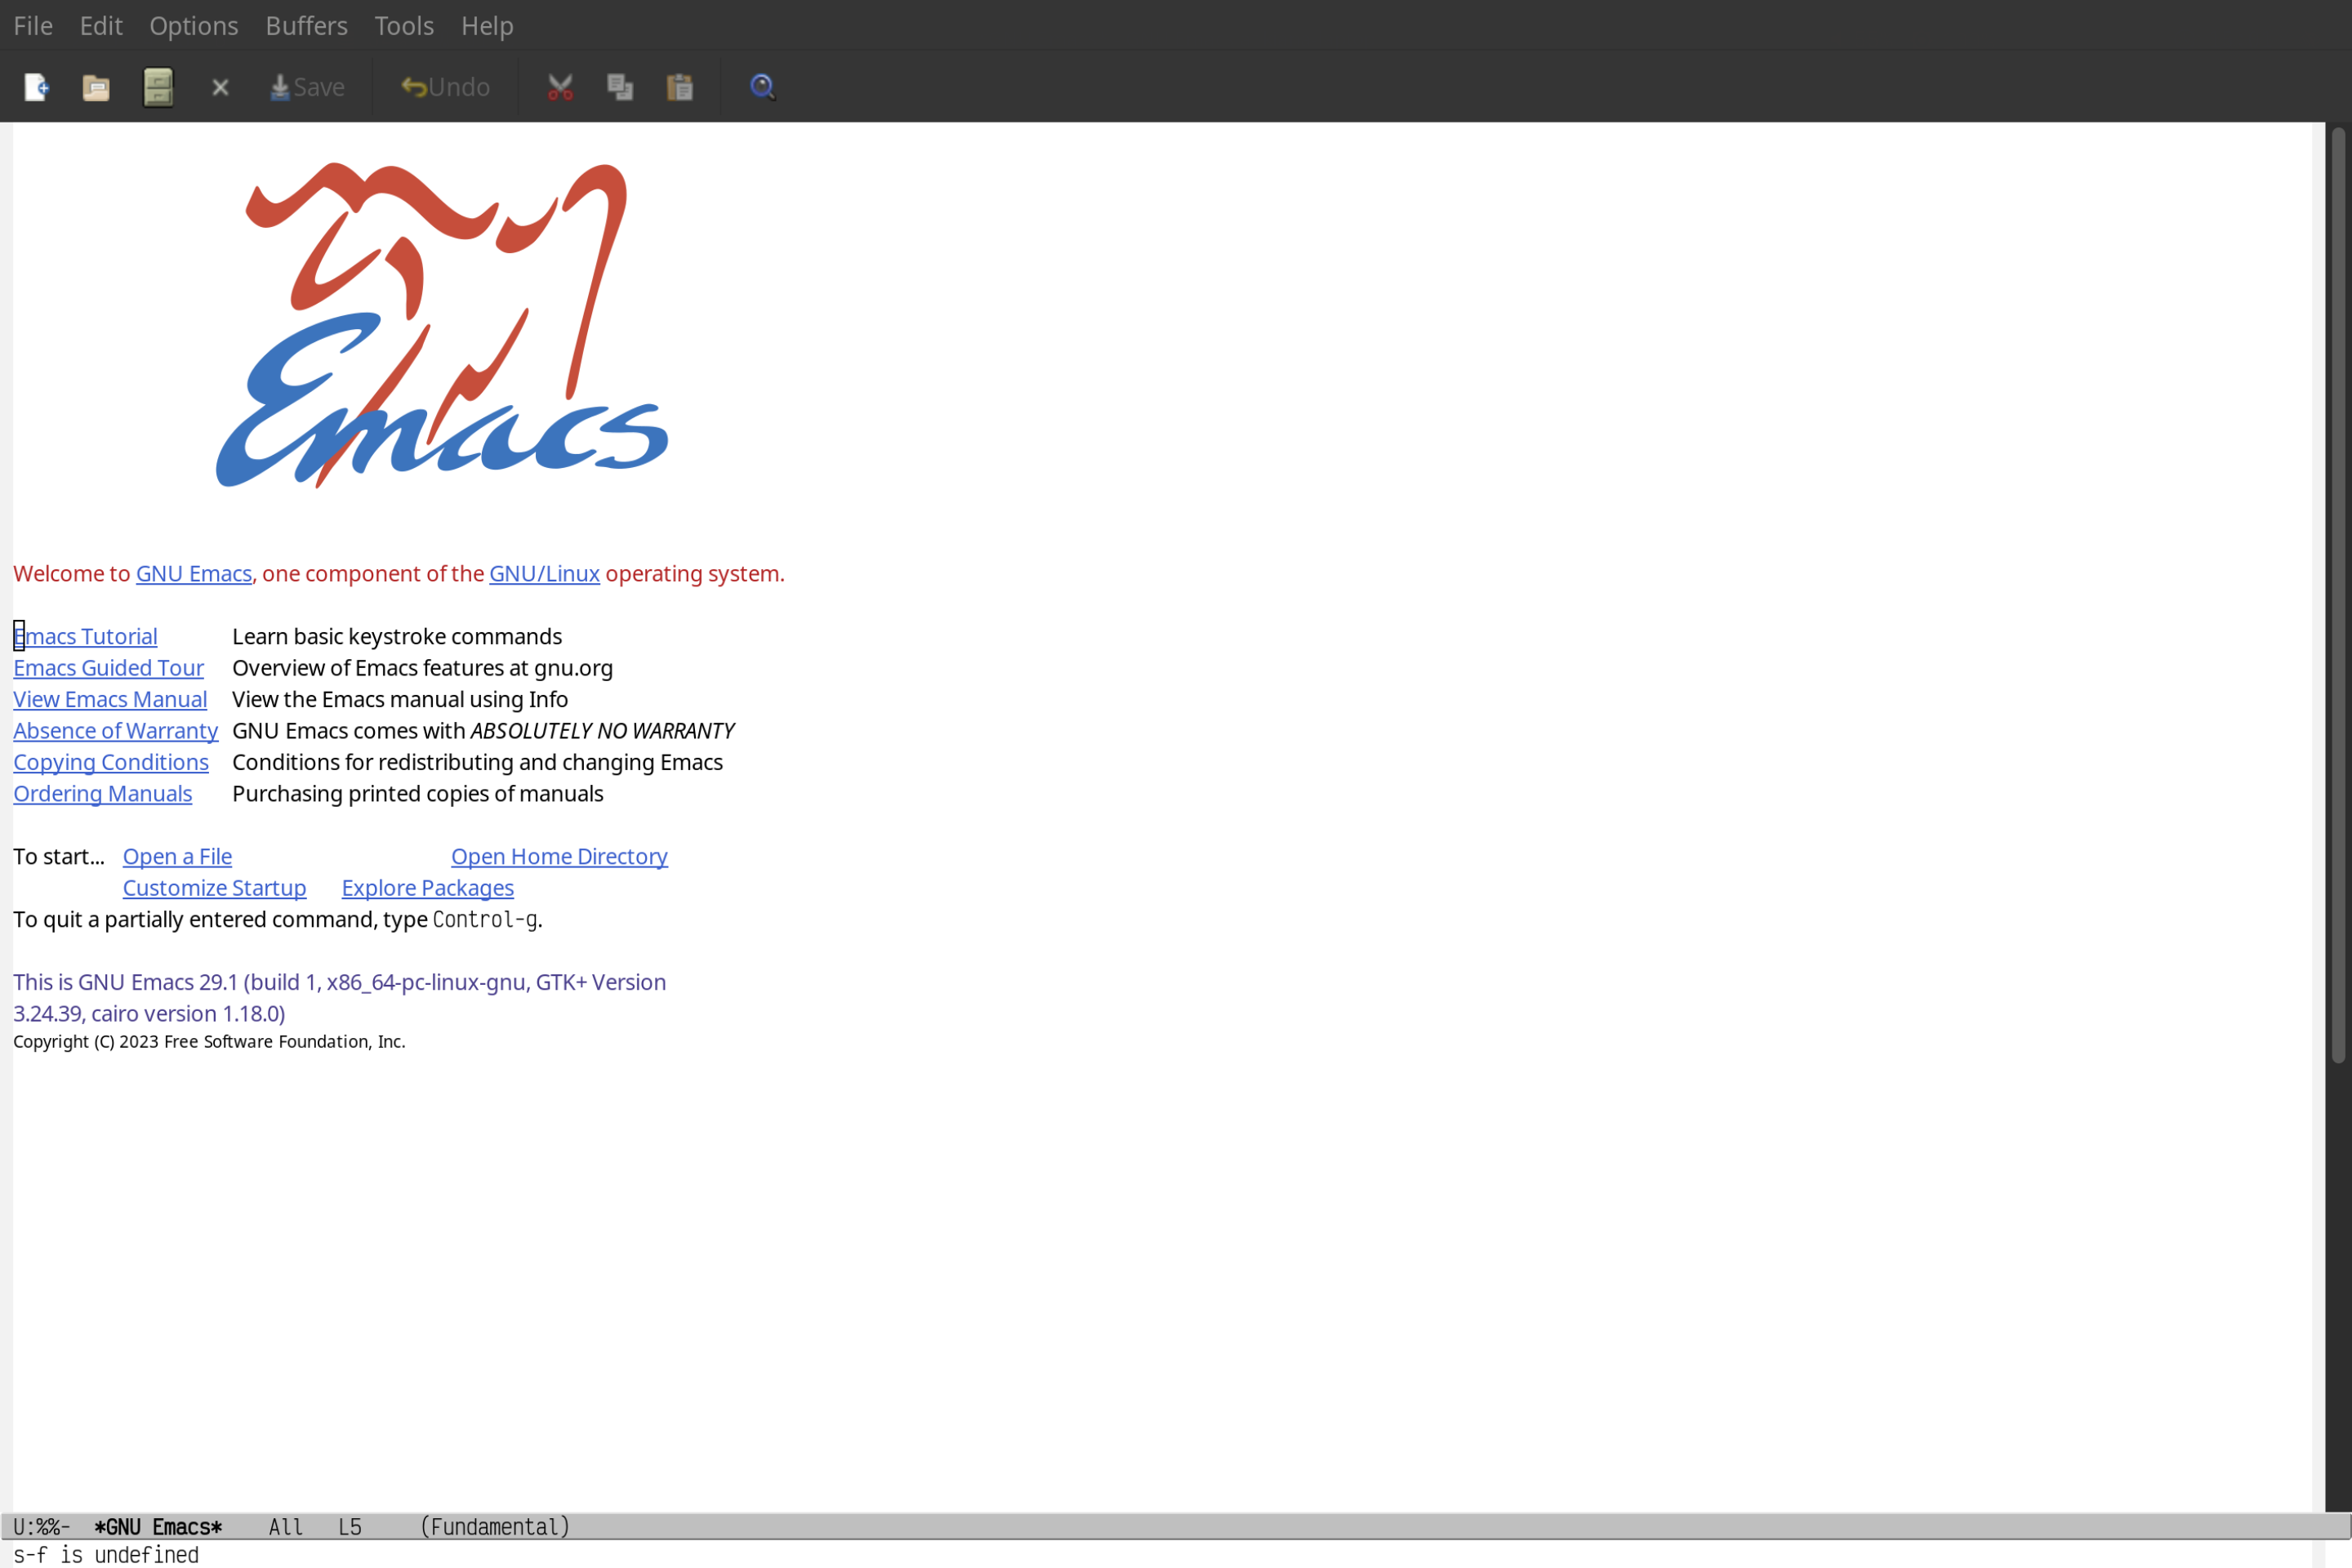Open a file using the folder icon
The image size is (2352, 1568).
96,86
